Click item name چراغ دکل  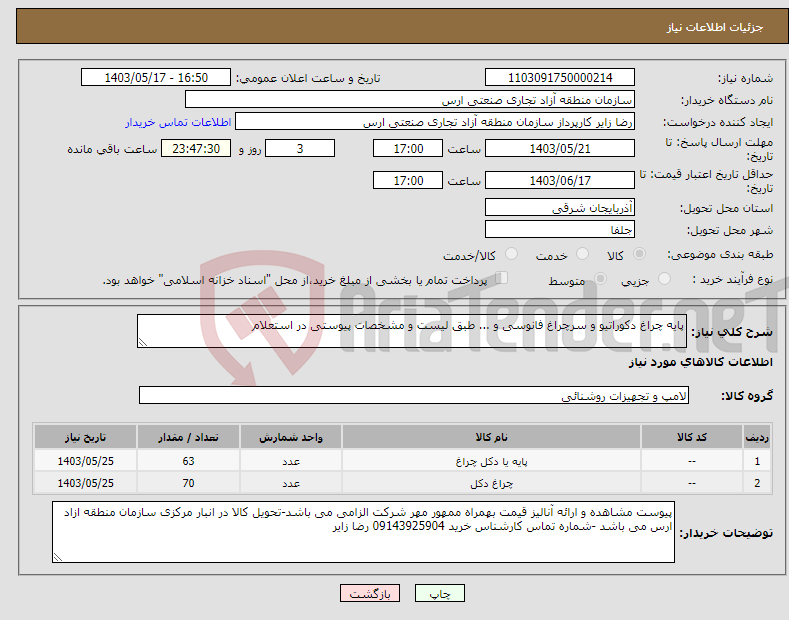(491, 483)
